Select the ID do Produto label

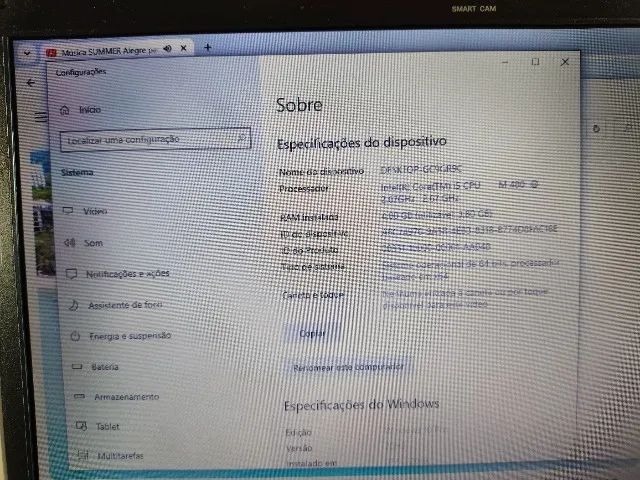pos(310,250)
